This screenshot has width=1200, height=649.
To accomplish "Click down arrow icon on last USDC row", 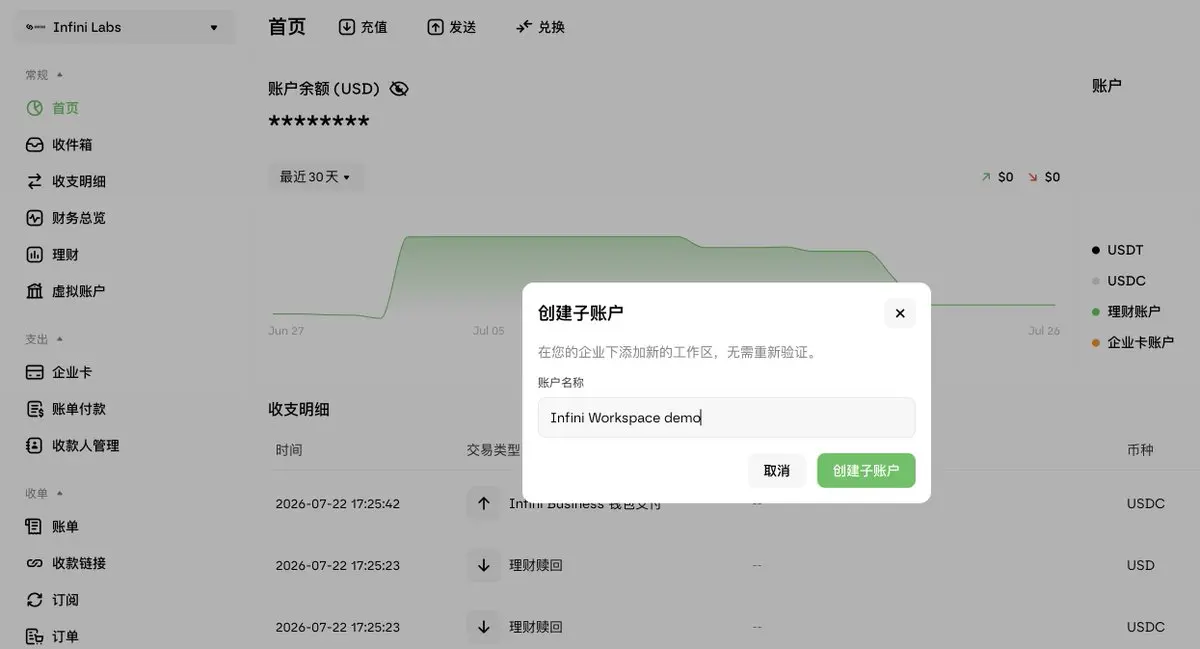I will (x=484, y=627).
